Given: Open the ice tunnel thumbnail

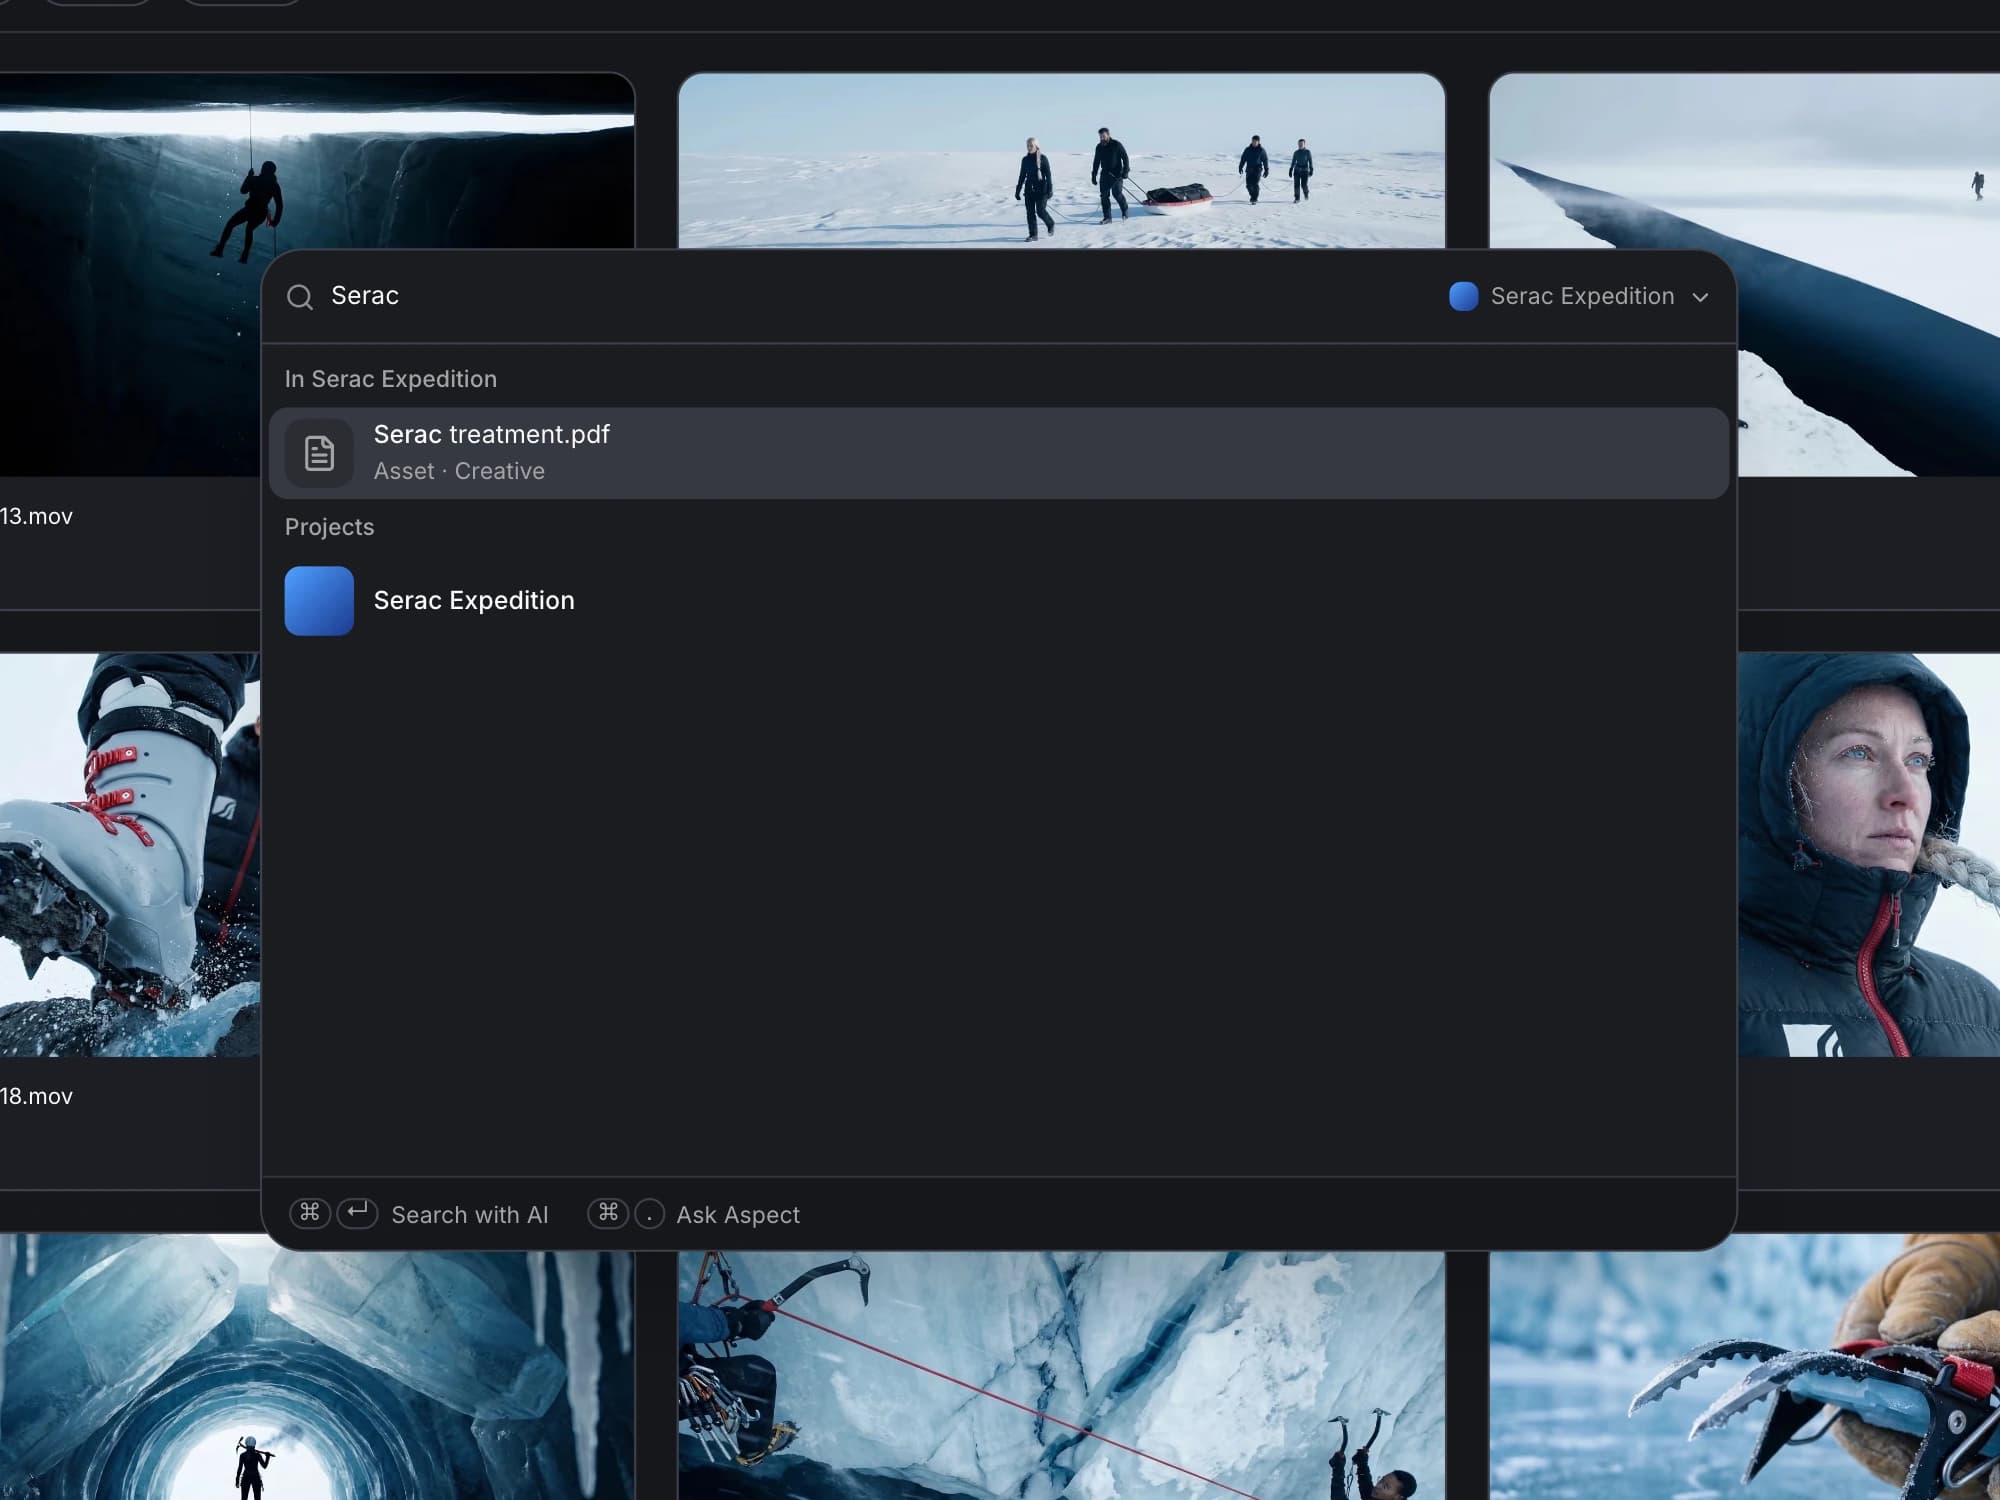Looking at the screenshot, I should pos(317,1375).
